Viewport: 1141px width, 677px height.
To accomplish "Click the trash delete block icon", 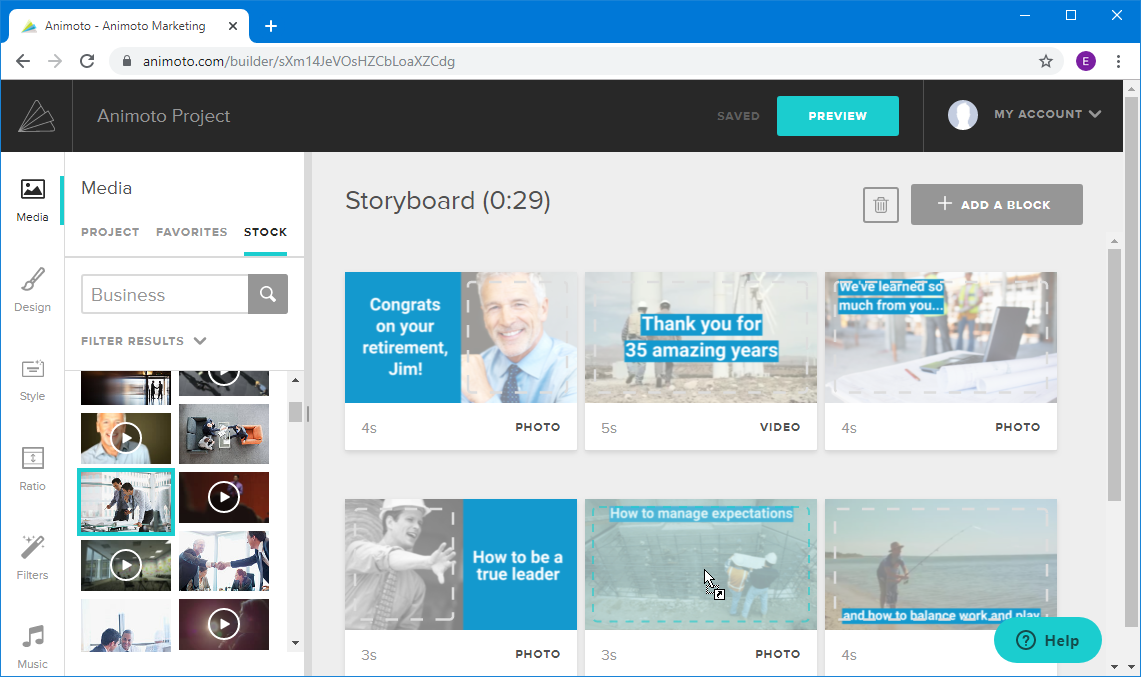I will [x=880, y=205].
